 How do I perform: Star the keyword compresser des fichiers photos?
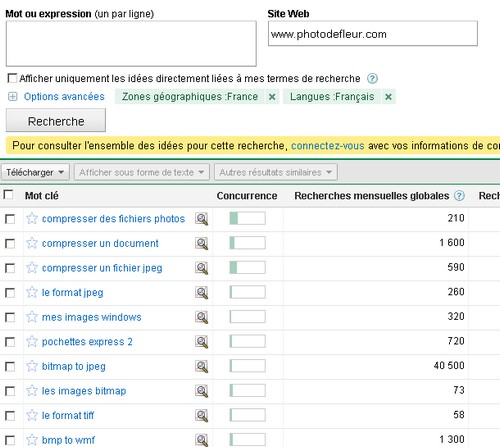[x=32, y=219]
